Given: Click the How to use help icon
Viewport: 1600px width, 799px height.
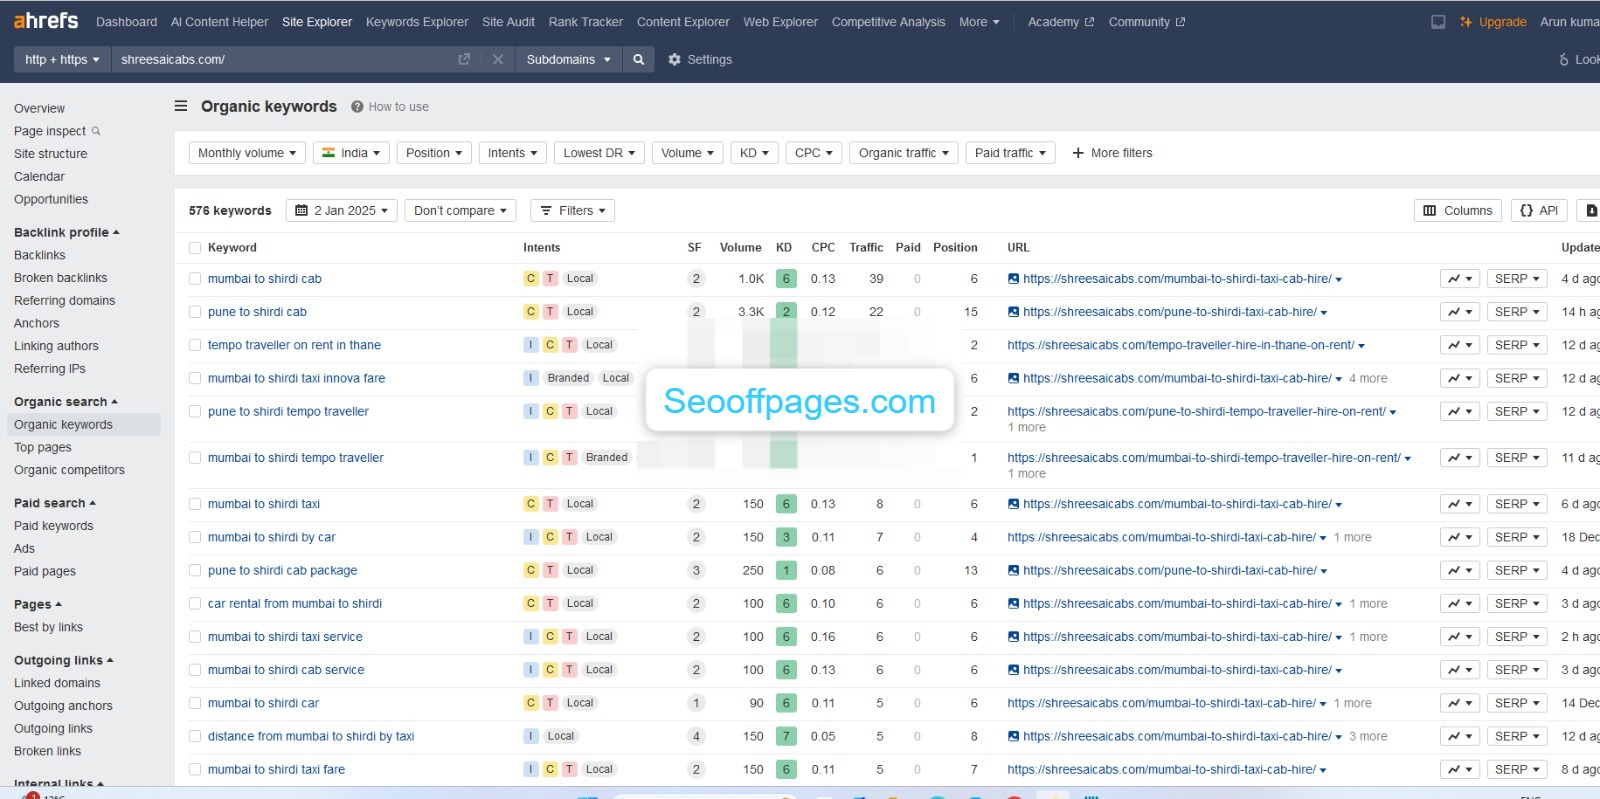Looking at the screenshot, I should click(x=357, y=107).
